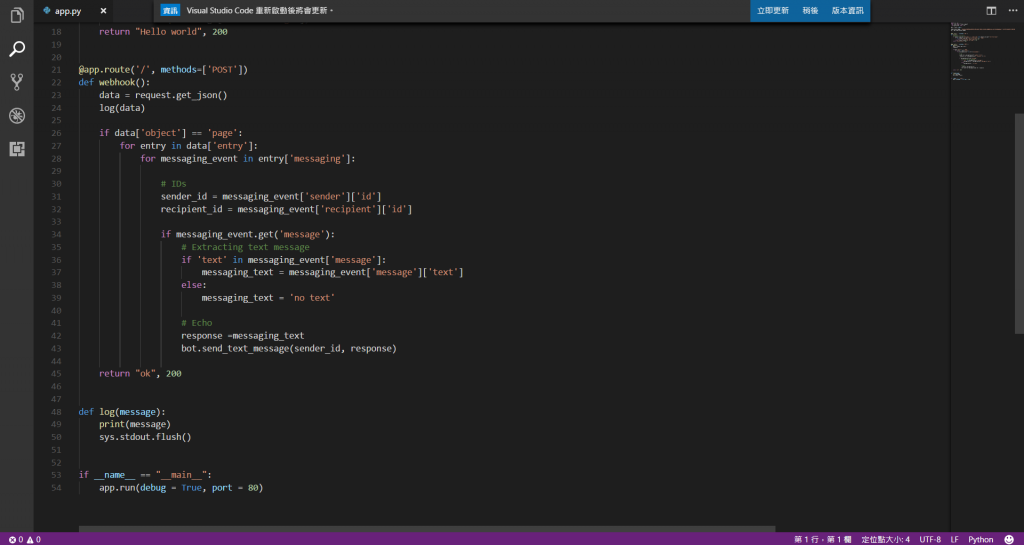Click the 'else:' line 38

tap(194, 286)
